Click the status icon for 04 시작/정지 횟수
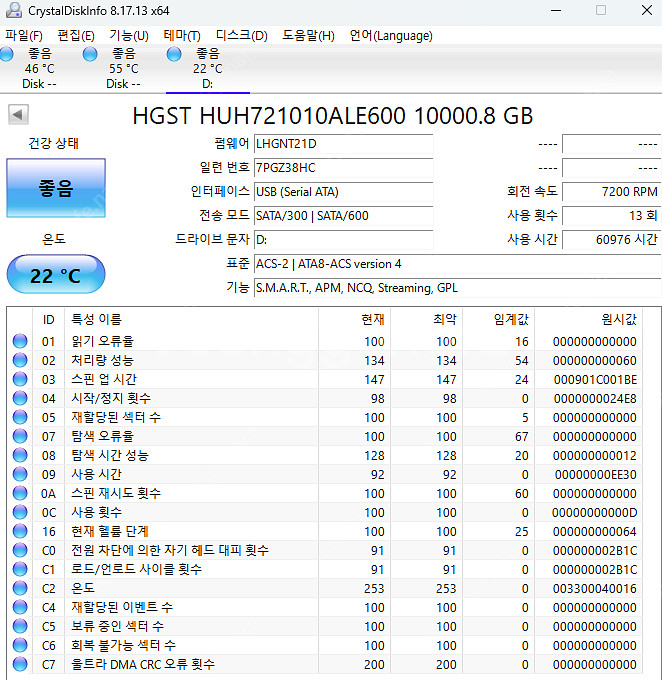This screenshot has width=662, height=680. click(x=20, y=398)
